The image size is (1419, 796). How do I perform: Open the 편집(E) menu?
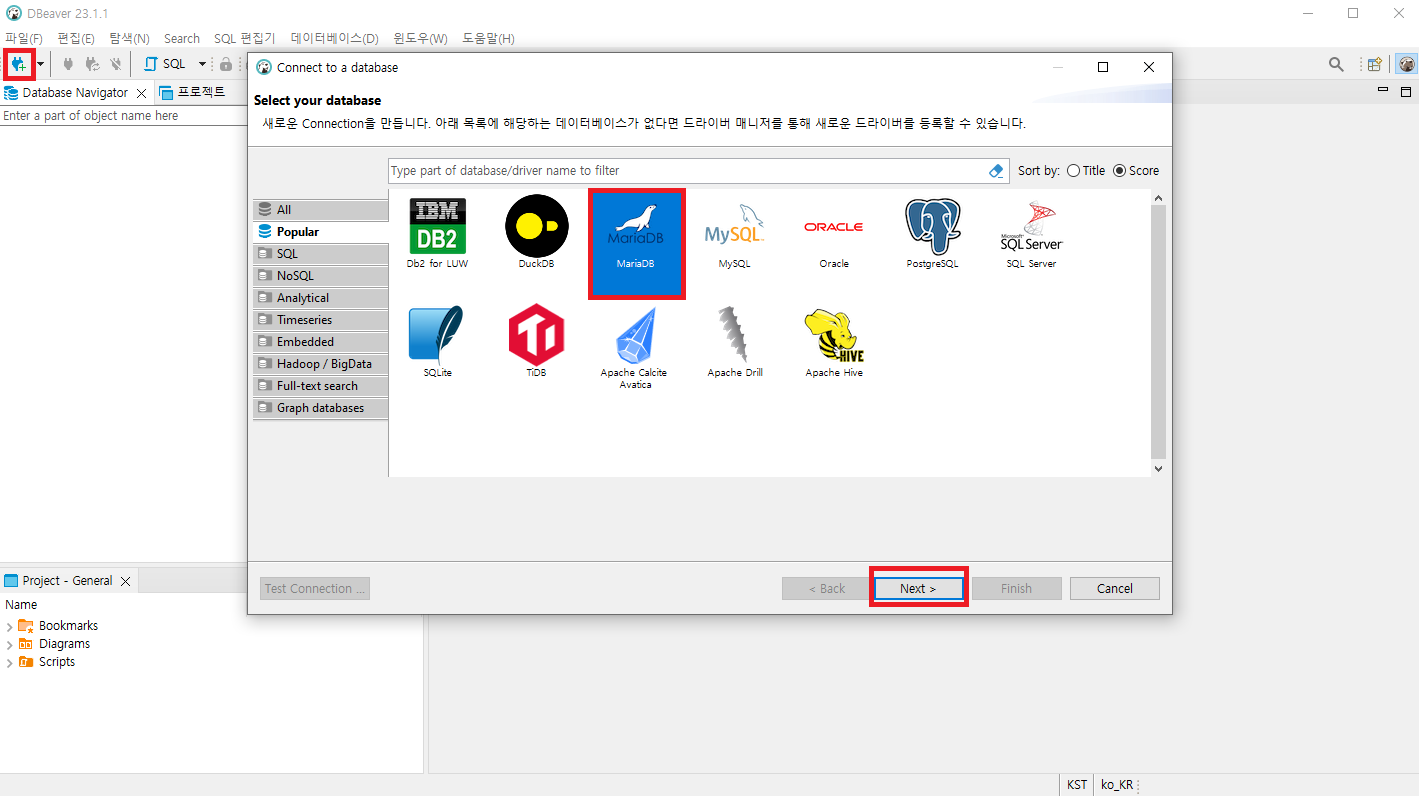point(76,38)
